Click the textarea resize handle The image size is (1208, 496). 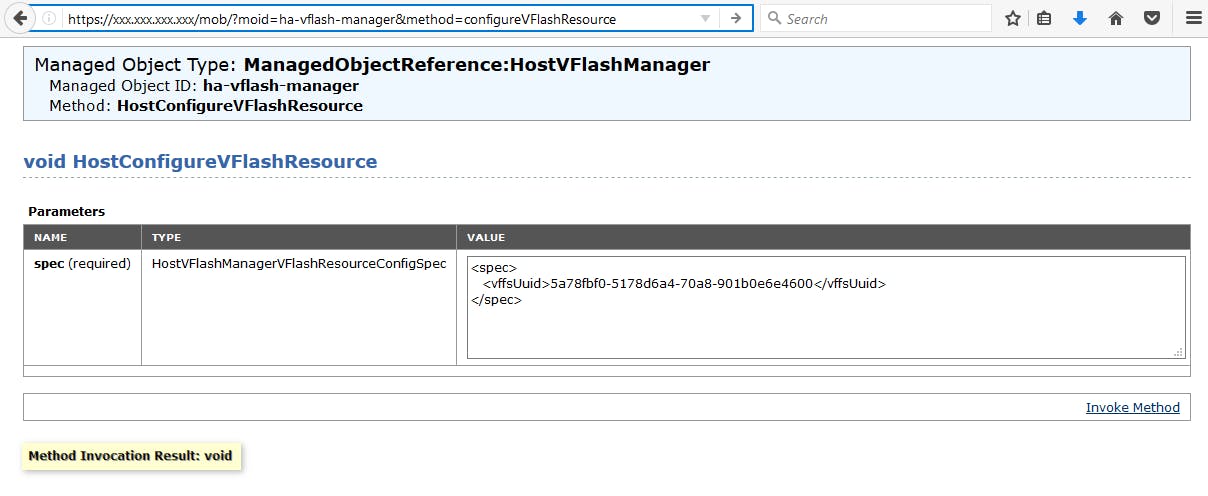coord(1178,351)
